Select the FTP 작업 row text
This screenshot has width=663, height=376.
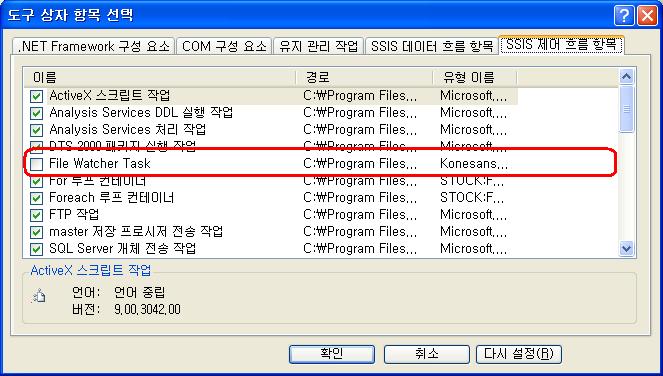[74, 214]
